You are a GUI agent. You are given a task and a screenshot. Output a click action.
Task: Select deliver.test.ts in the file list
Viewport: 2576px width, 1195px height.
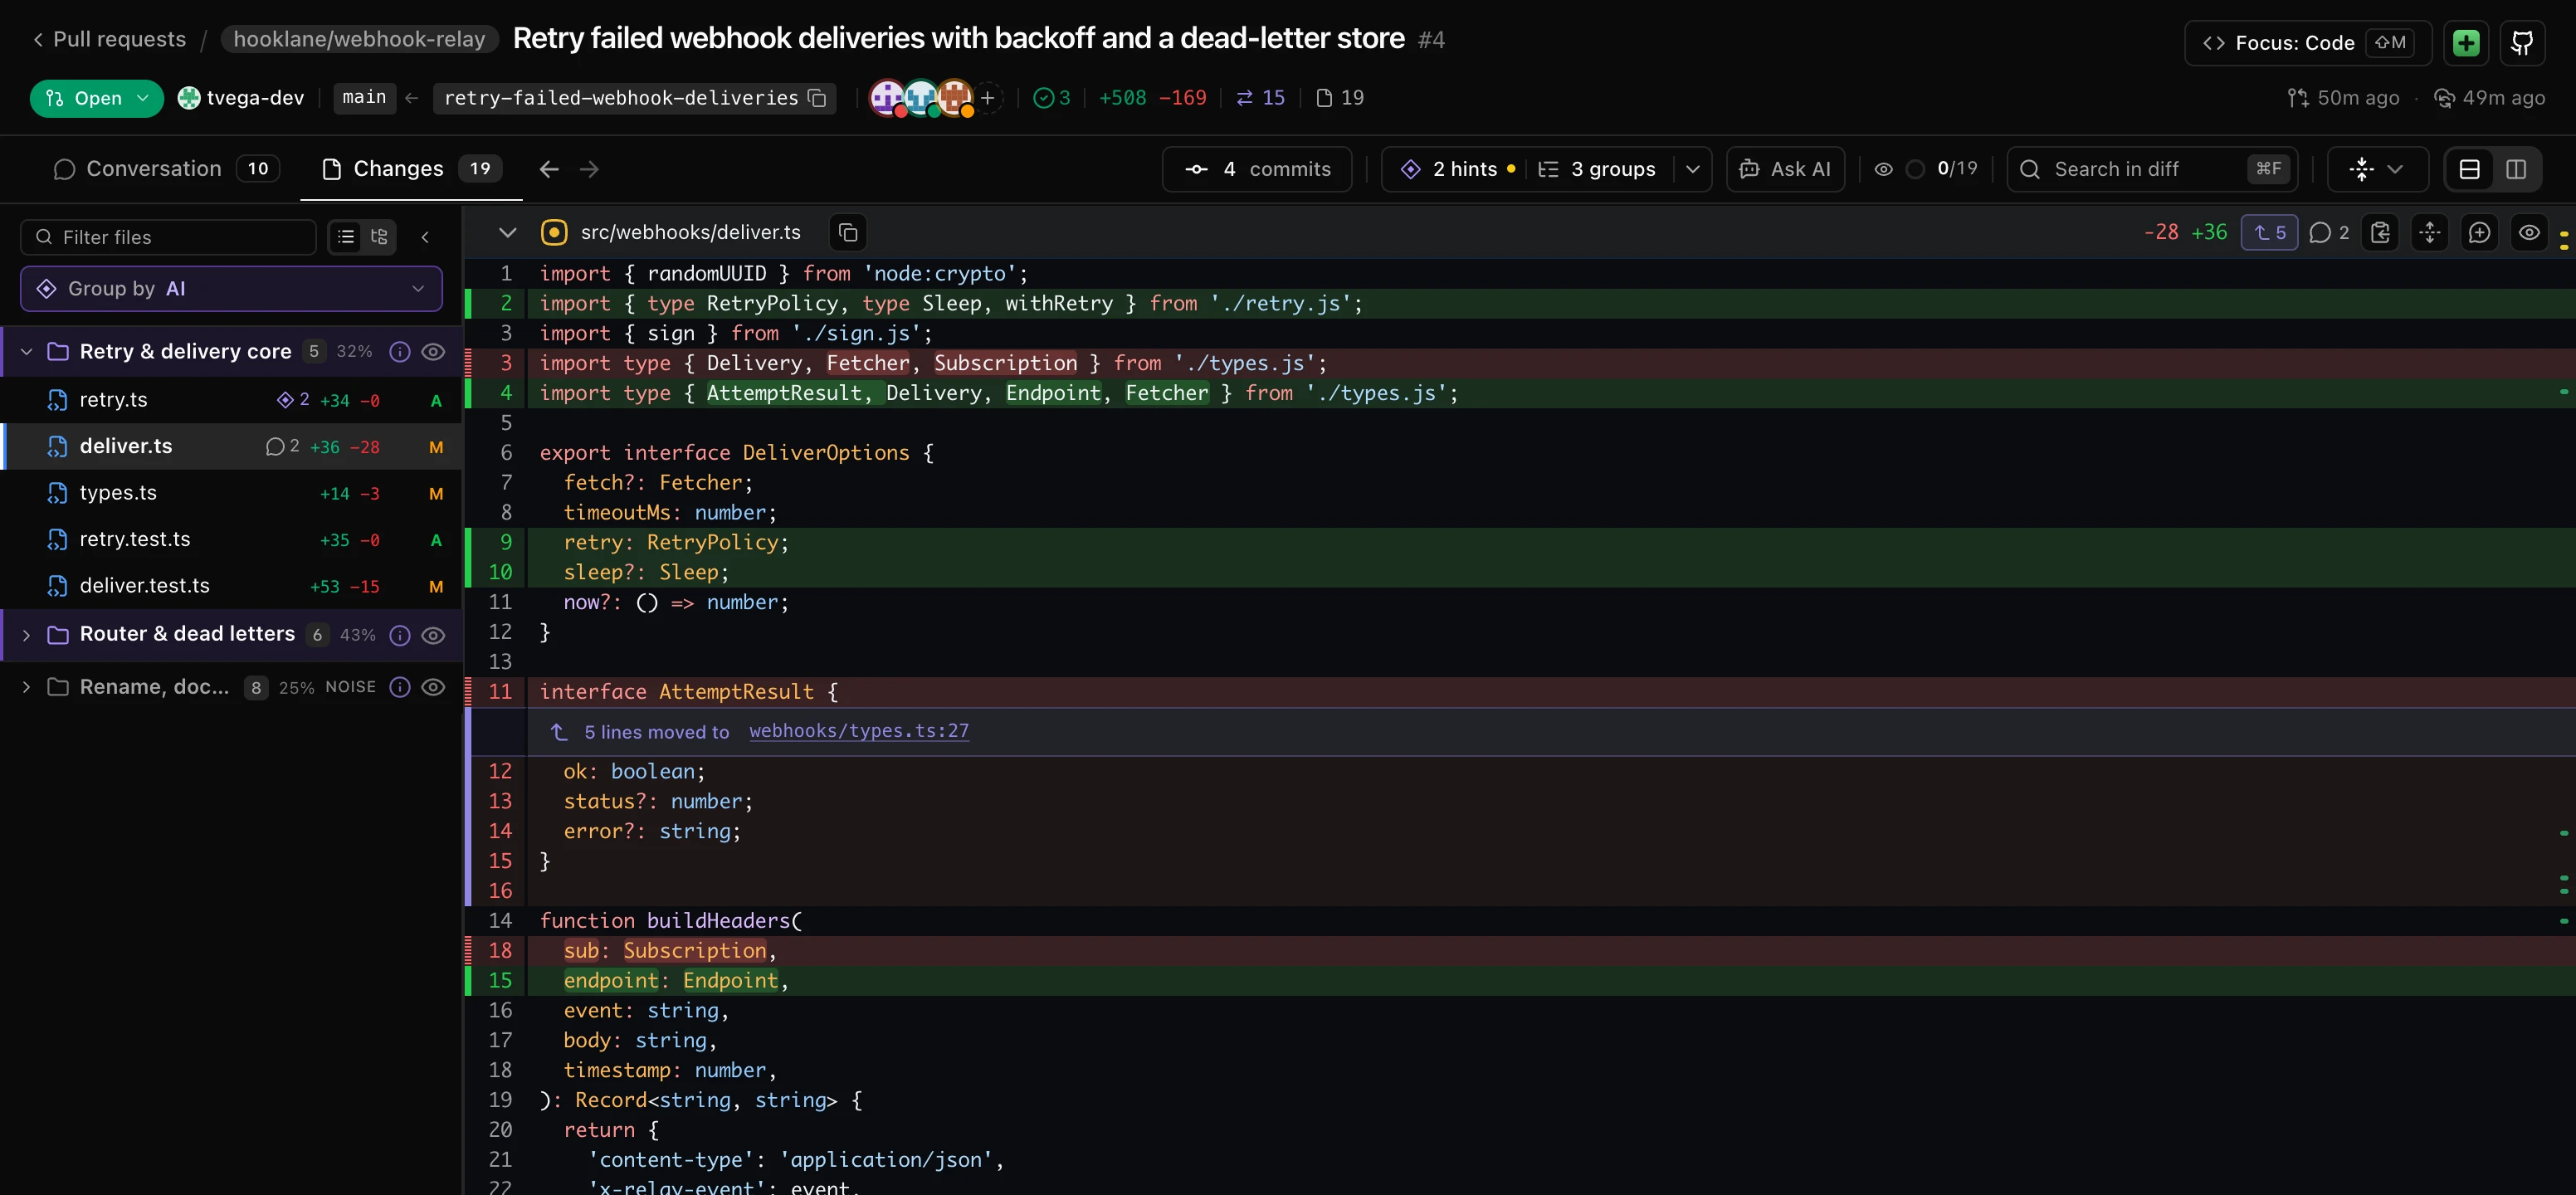[232, 586]
